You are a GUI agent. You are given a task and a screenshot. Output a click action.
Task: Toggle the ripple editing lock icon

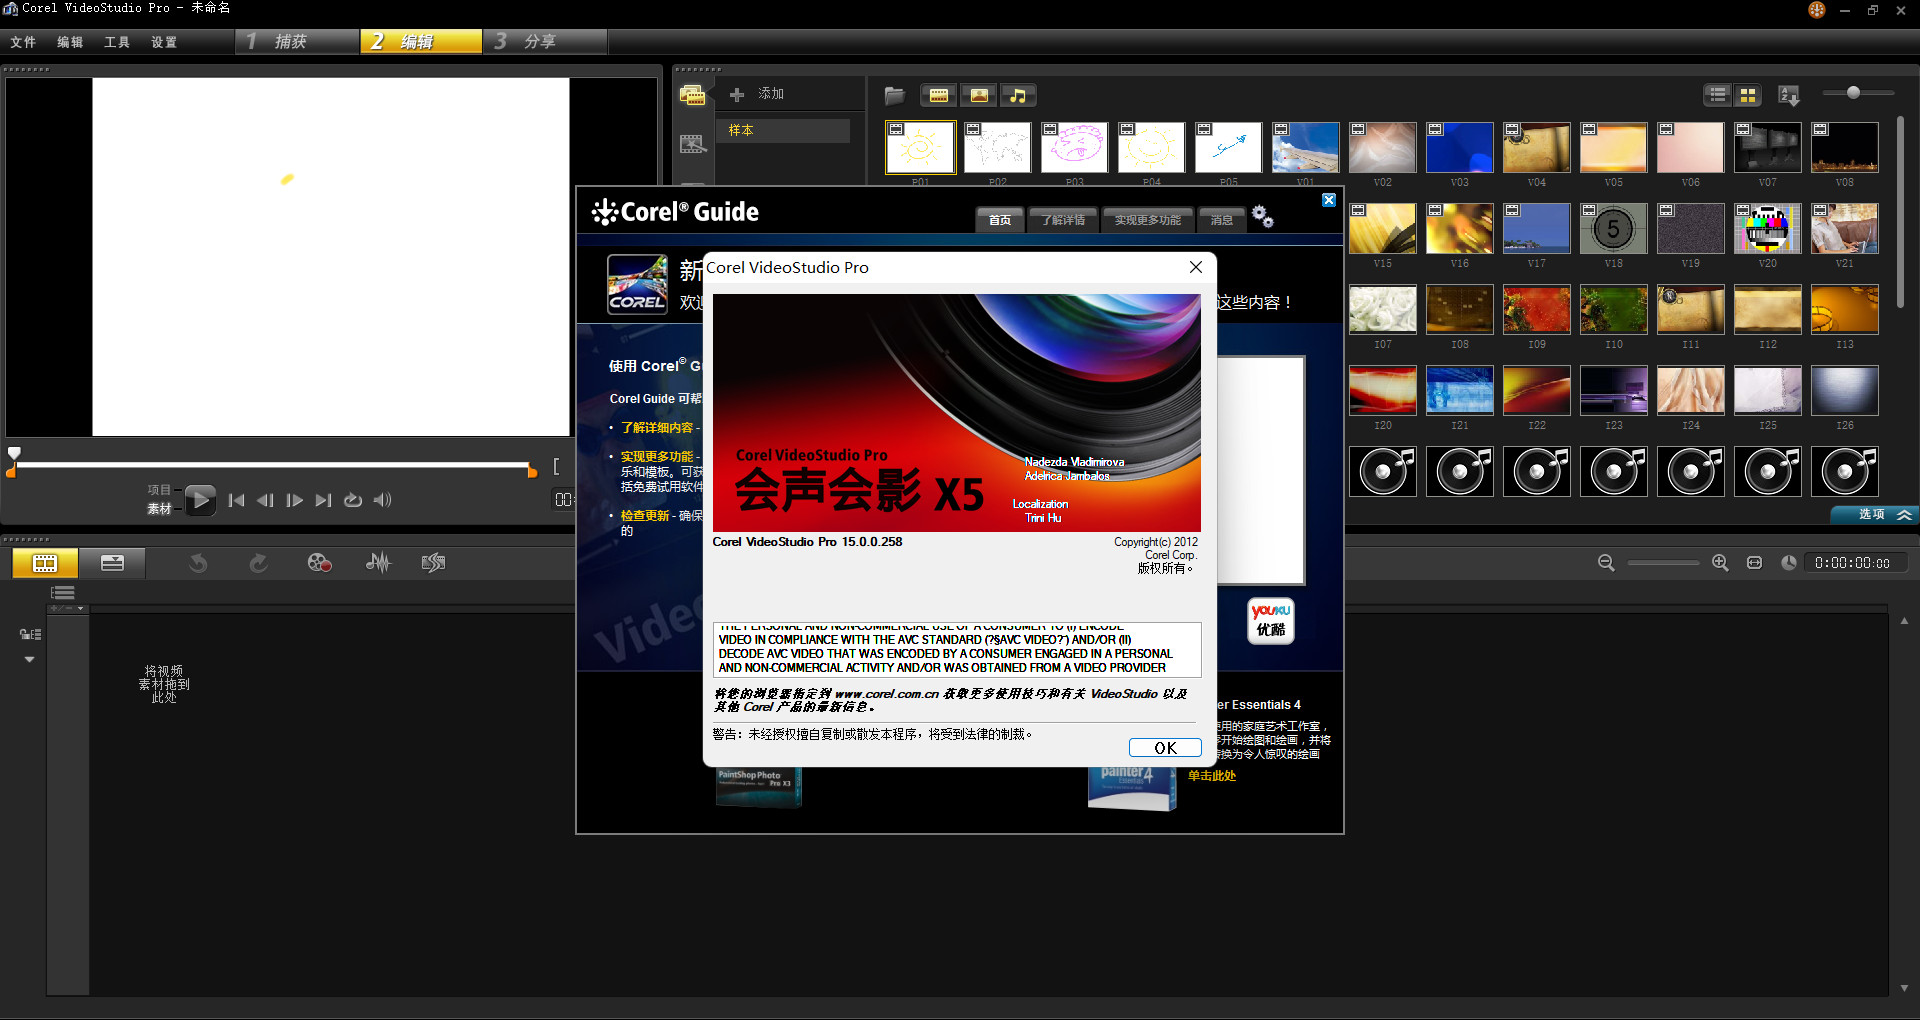(x=30, y=634)
